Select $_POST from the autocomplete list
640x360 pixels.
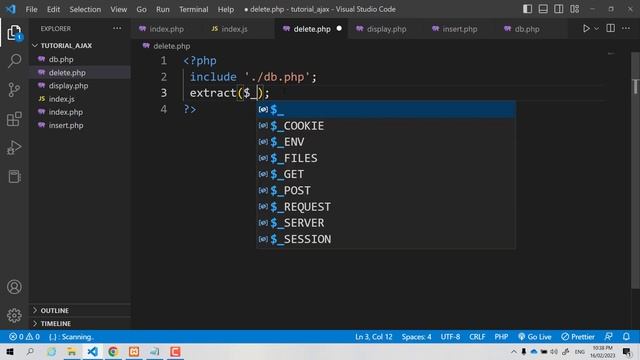click(386, 191)
